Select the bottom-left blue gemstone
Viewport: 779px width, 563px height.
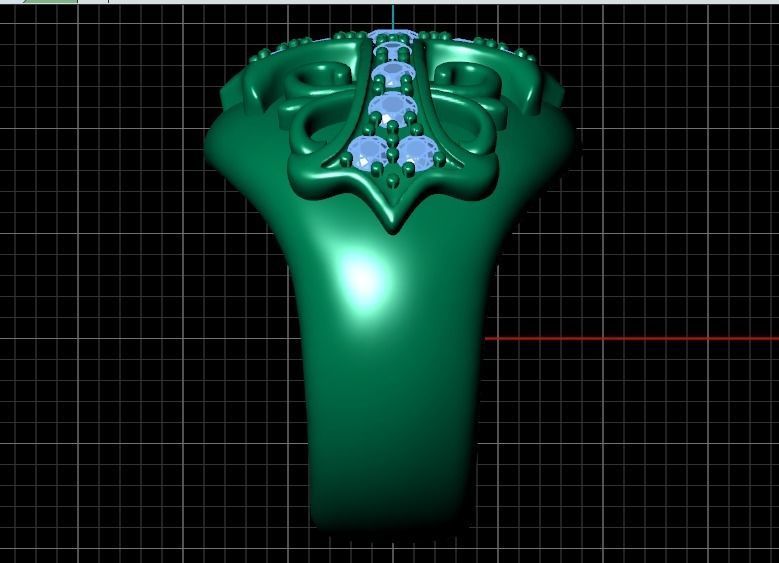(x=368, y=152)
